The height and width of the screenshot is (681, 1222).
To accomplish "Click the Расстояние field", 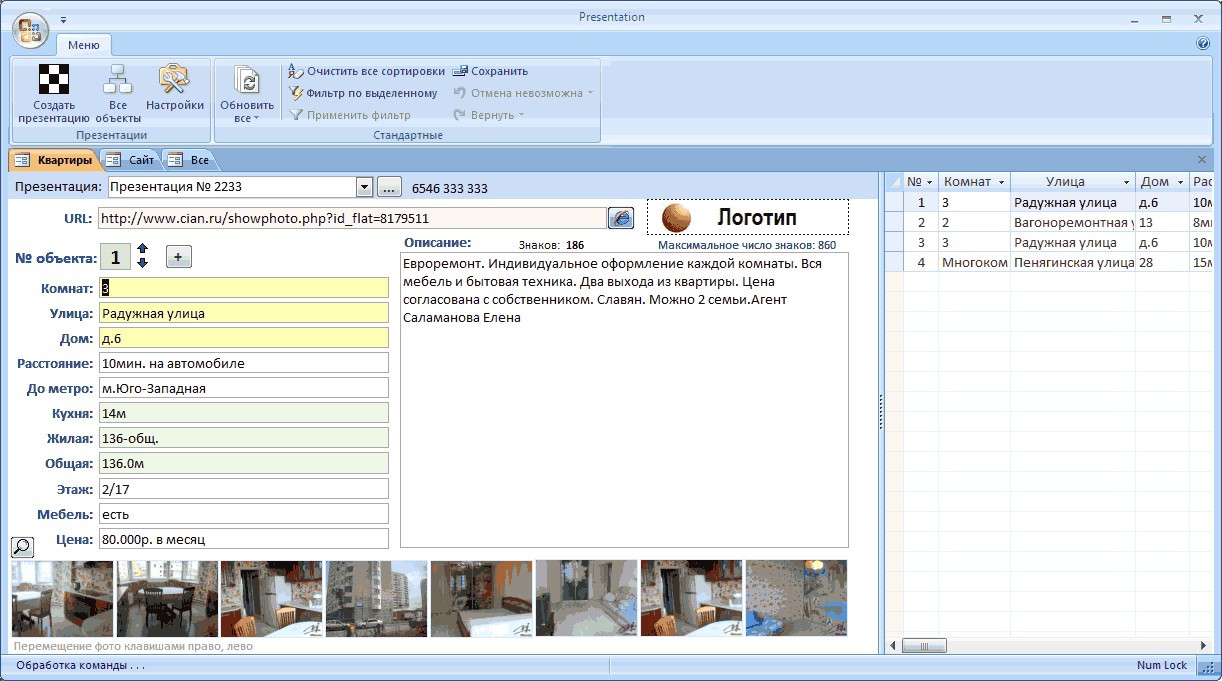I will pos(243,363).
